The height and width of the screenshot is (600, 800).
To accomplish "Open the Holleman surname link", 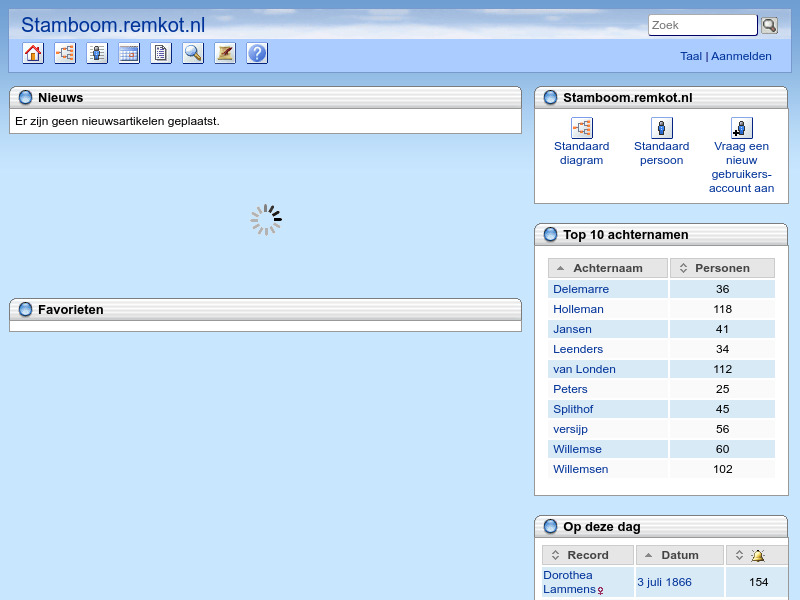I will [x=578, y=309].
